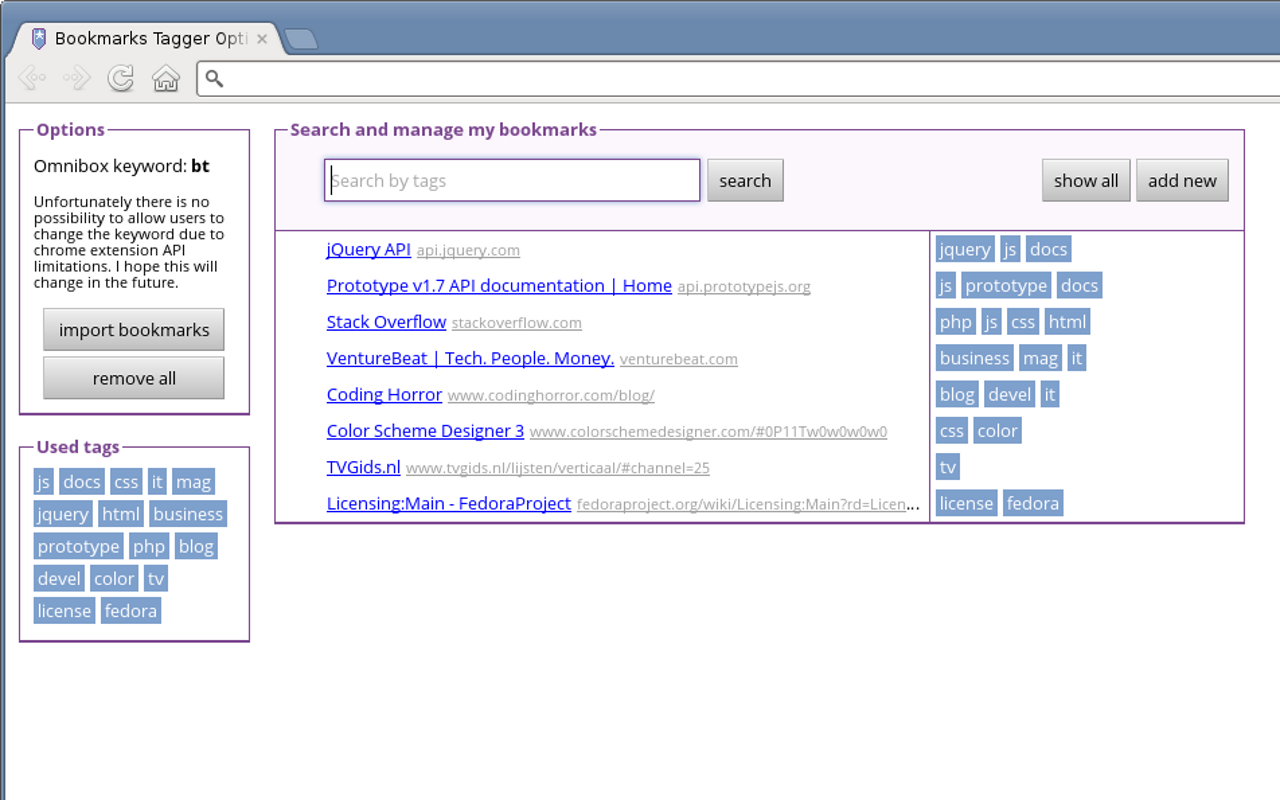Screen dimensions: 1280x800
Task: Click the tv tag on the TVGids.nl row
Action: (x=948, y=467)
